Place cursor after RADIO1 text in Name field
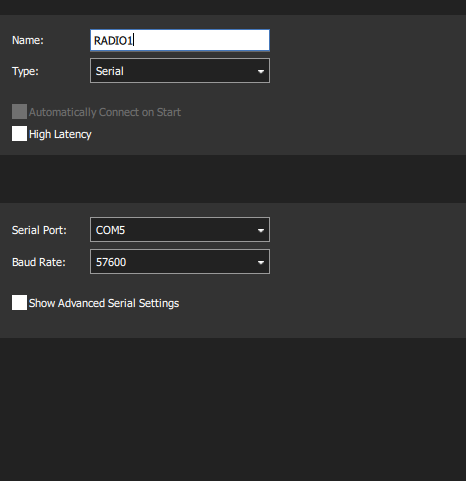Viewport: 466px width, 481px height. pos(133,41)
